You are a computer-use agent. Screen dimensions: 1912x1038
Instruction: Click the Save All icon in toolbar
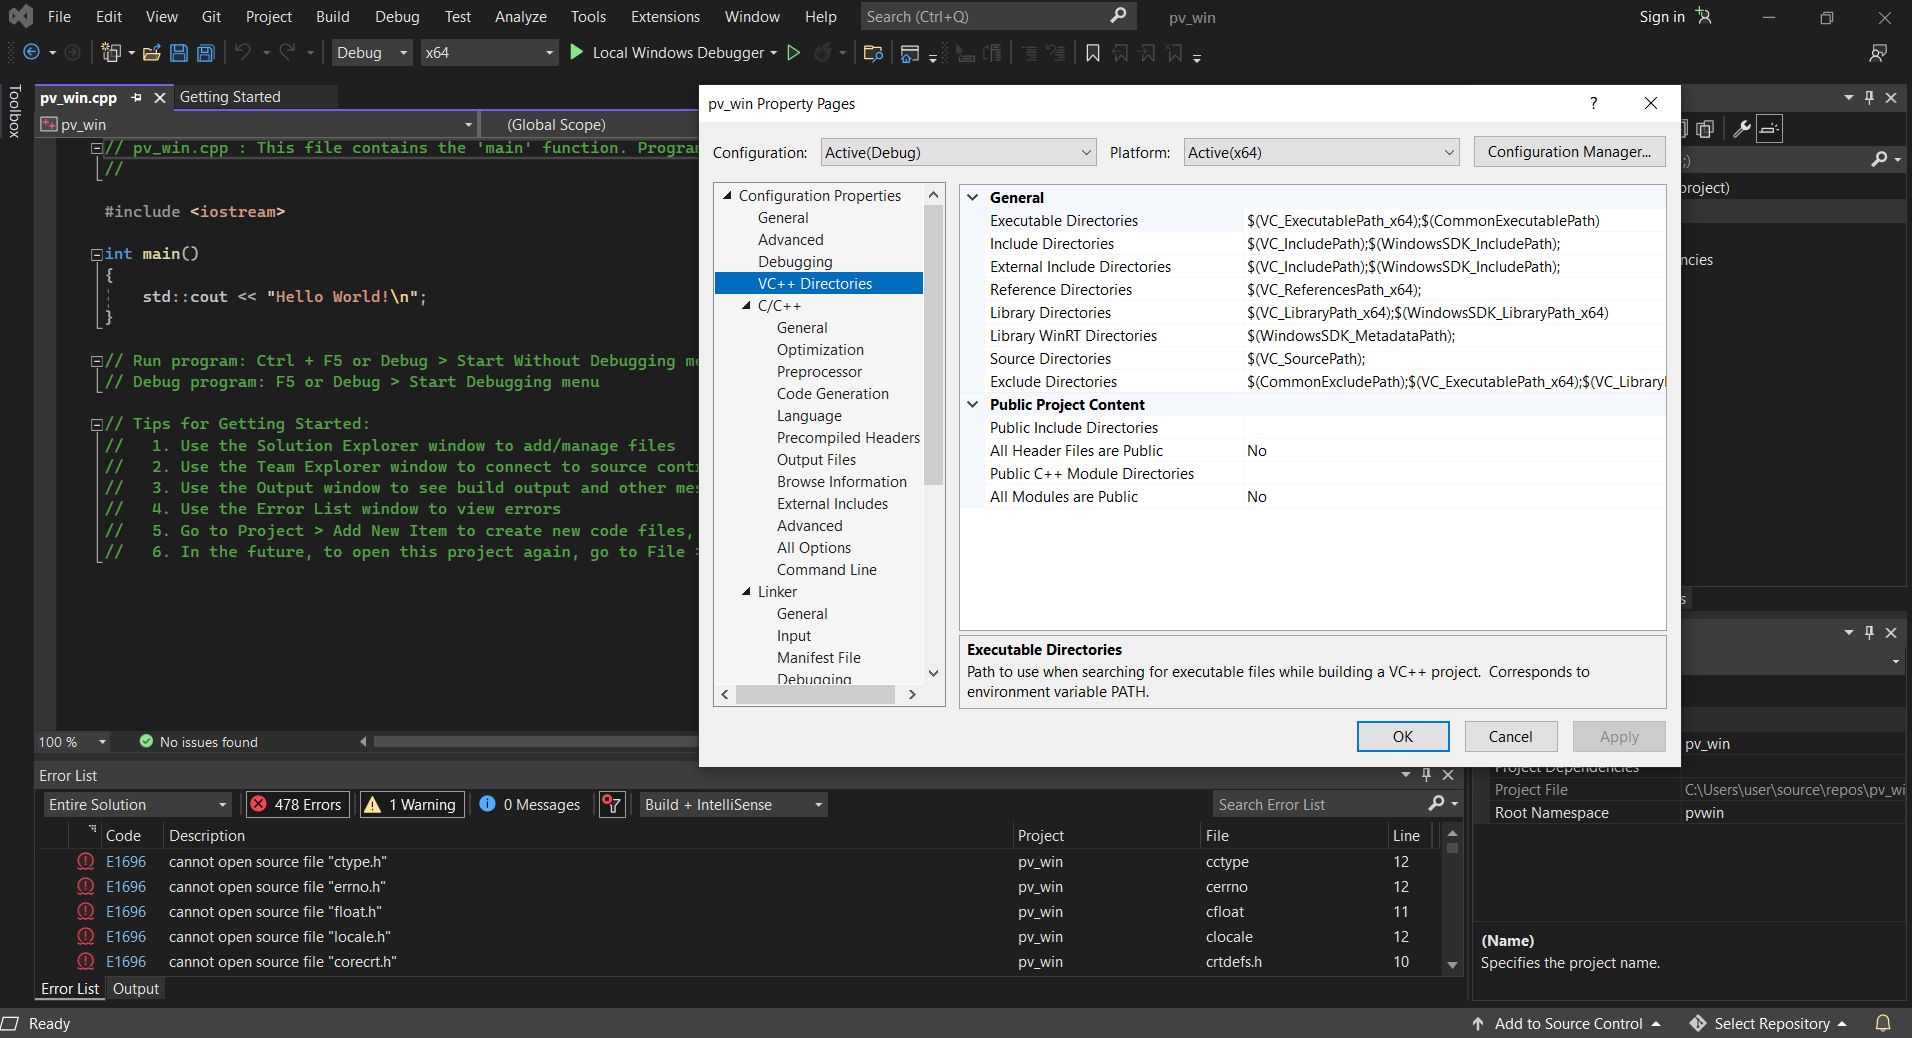pyautogui.click(x=205, y=53)
